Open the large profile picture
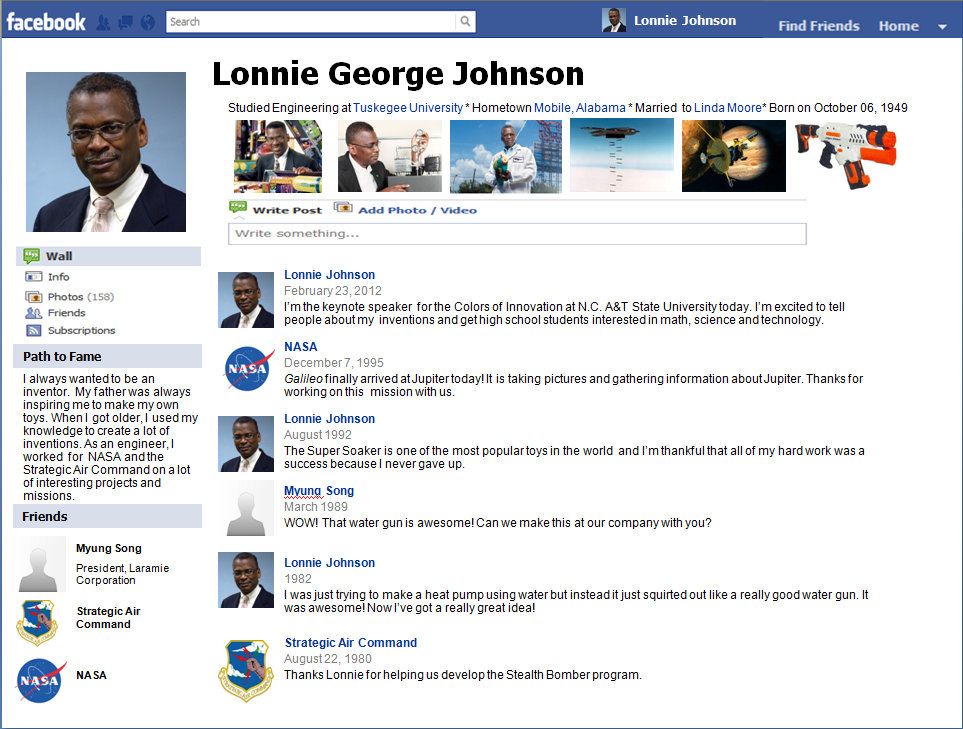The image size is (963, 729). (x=106, y=152)
